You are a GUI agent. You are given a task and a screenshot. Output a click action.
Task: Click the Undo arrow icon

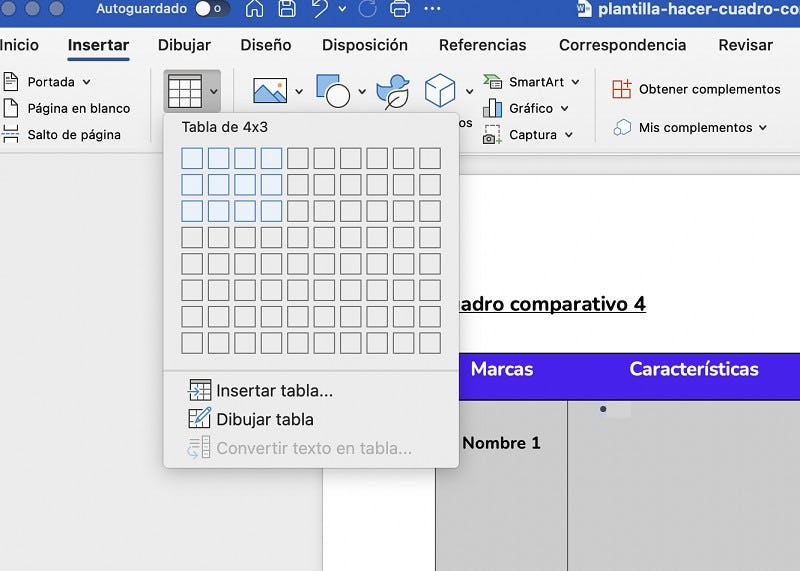[x=319, y=10]
